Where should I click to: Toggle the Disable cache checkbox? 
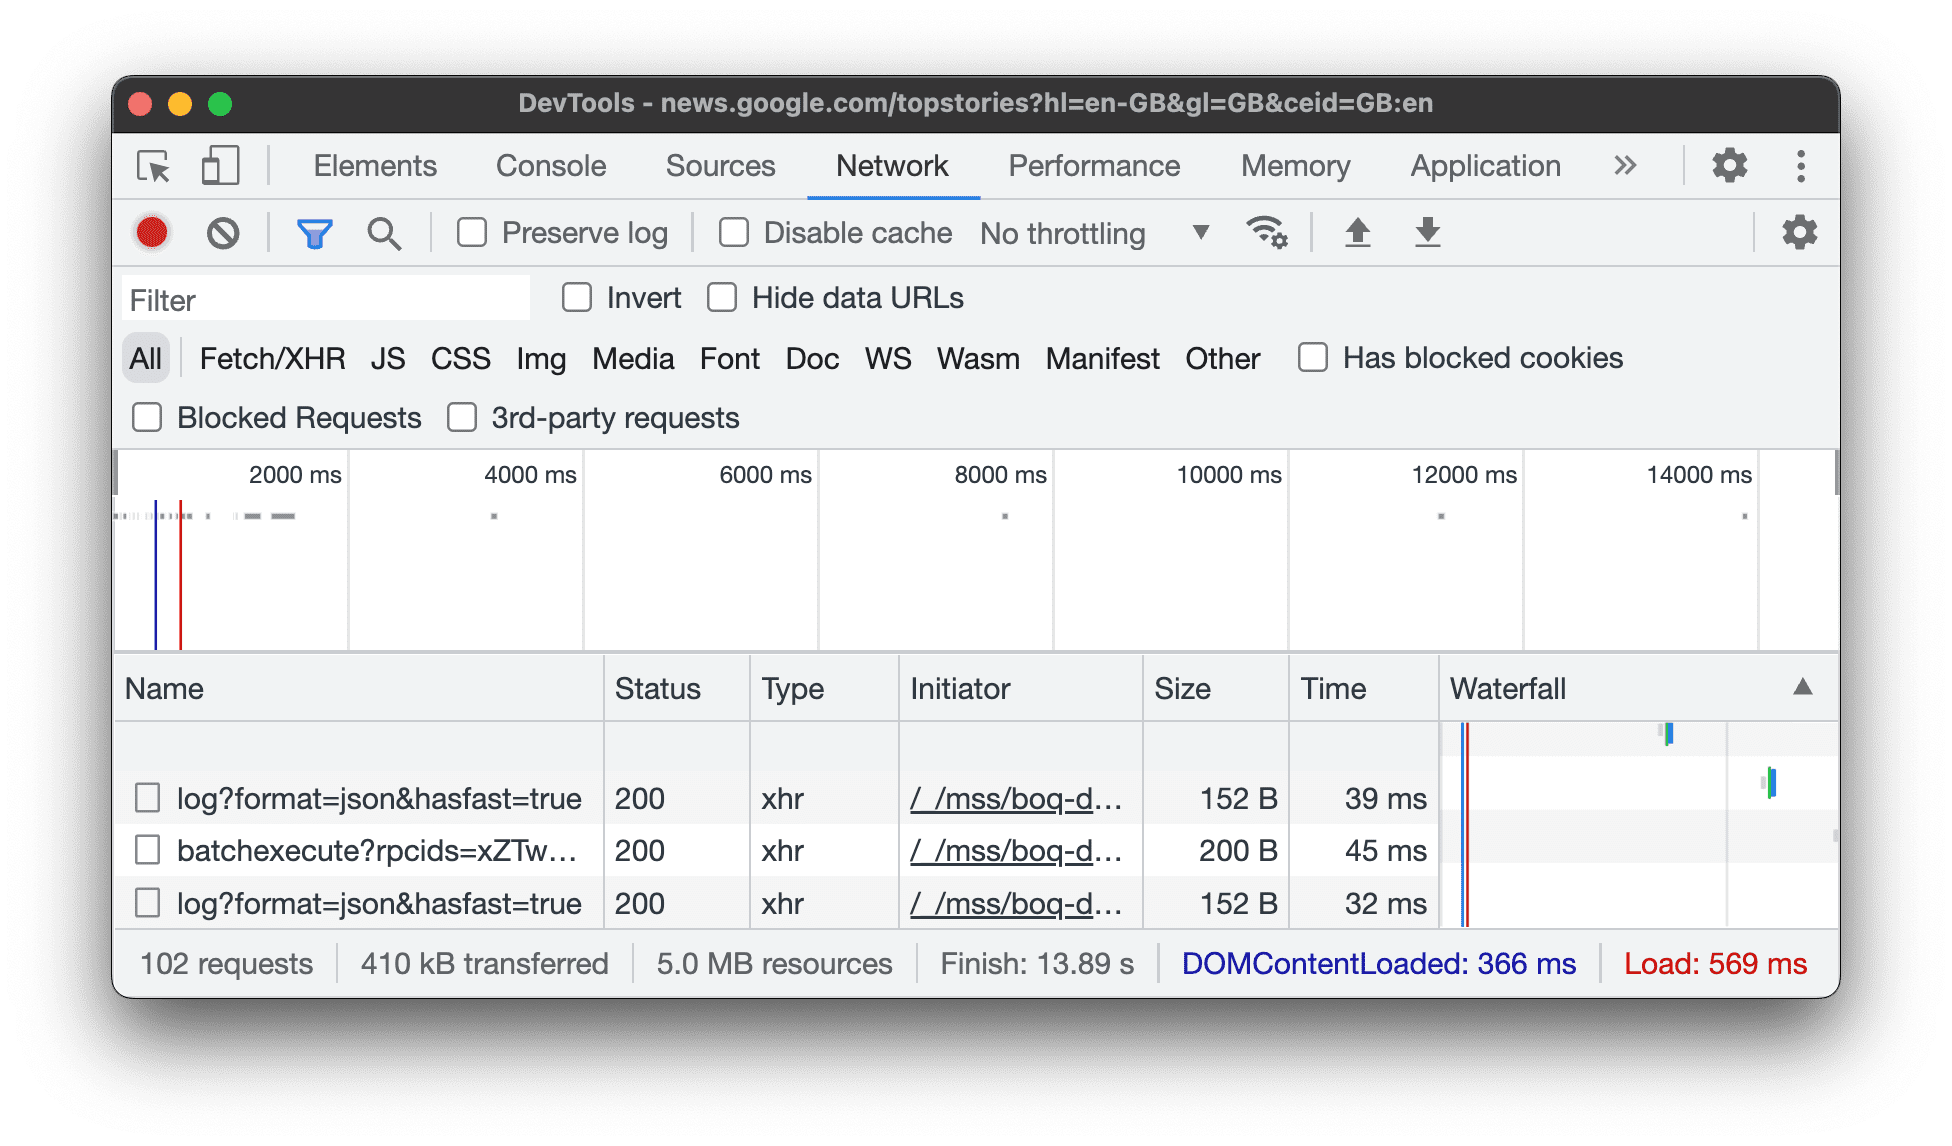point(731,231)
